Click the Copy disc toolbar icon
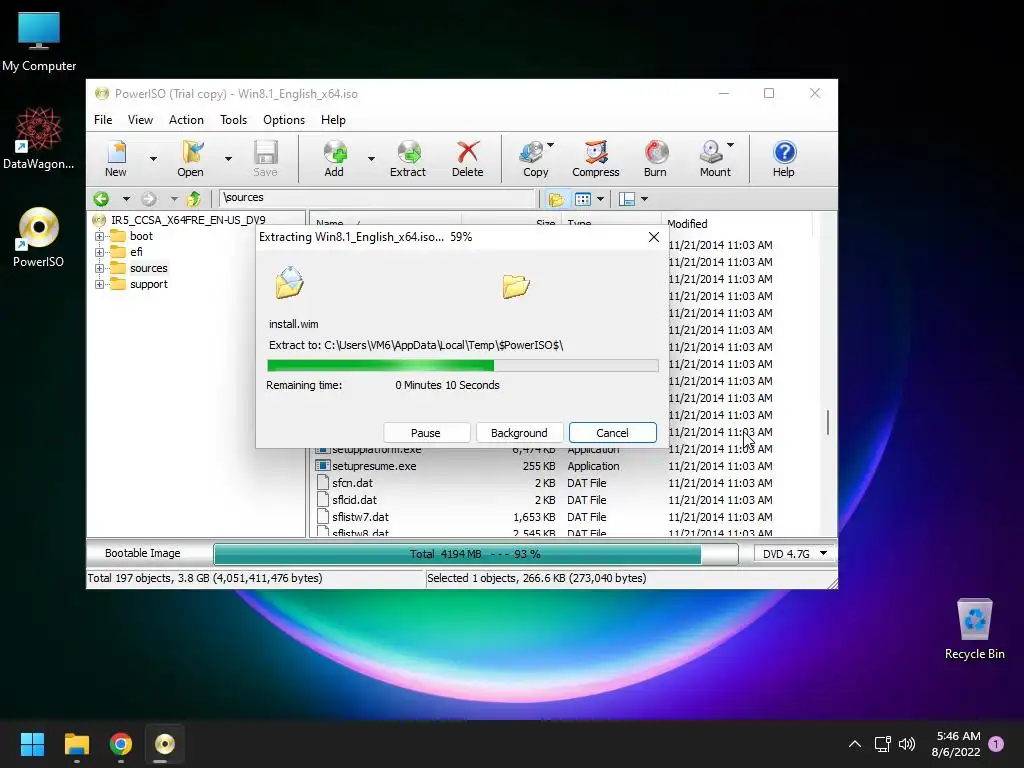 pyautogui.click(x=533, y=158)
